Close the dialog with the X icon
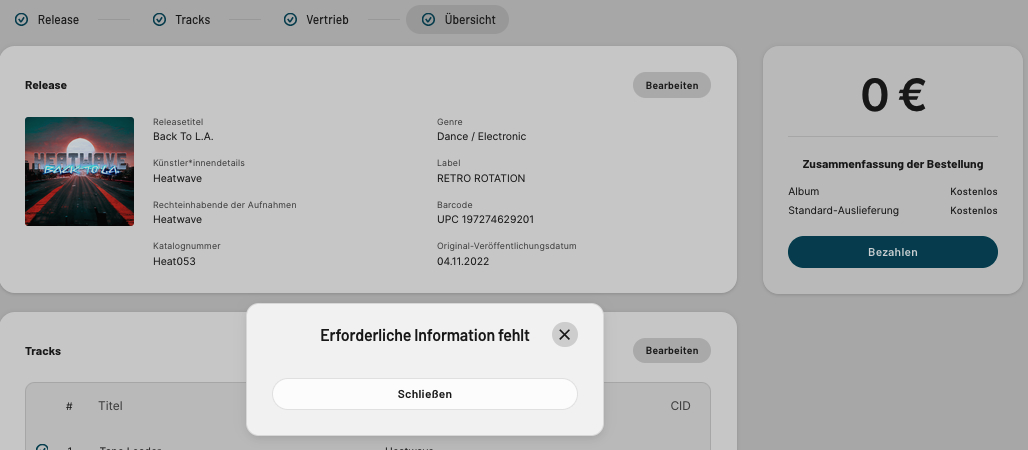 pos(565,335)
